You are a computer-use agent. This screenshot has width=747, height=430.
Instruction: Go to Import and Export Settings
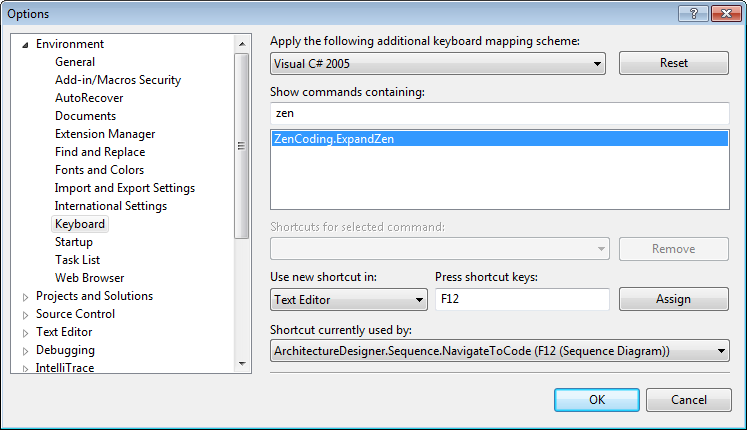(x=124, y=188)
